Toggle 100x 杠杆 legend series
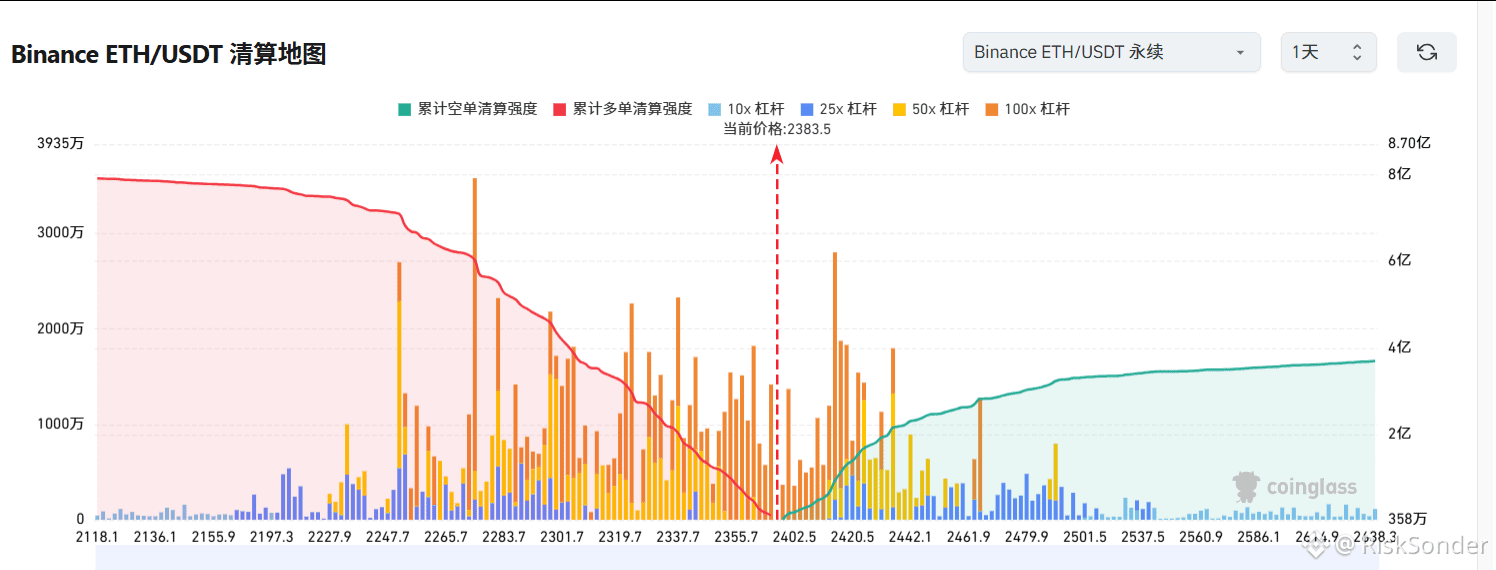The height and width of the screenshot is (570, 1496). [1027, 109]
